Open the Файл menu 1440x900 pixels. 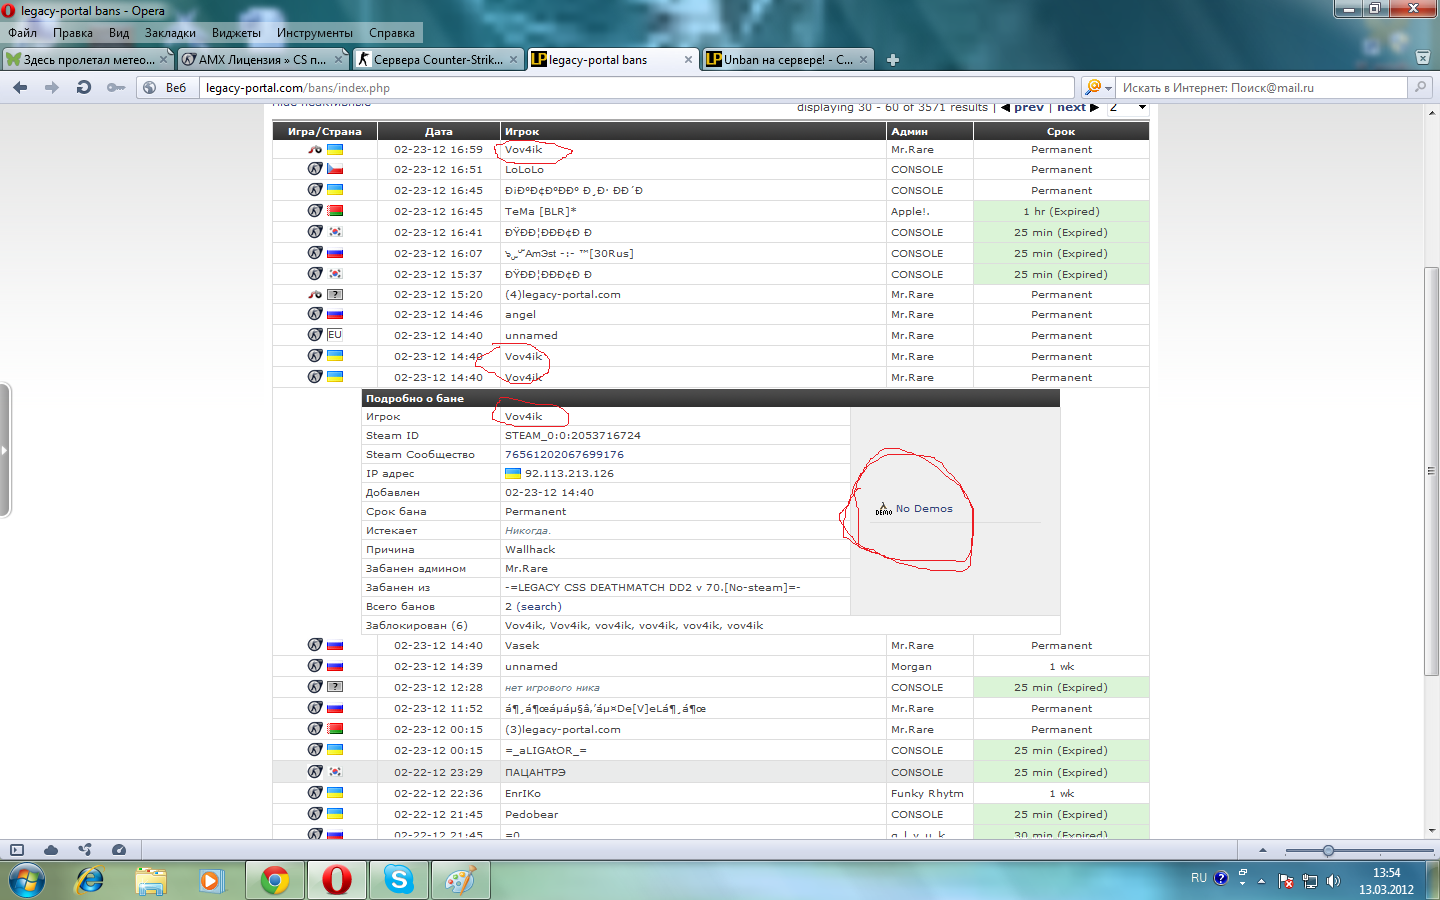(22, 33)
